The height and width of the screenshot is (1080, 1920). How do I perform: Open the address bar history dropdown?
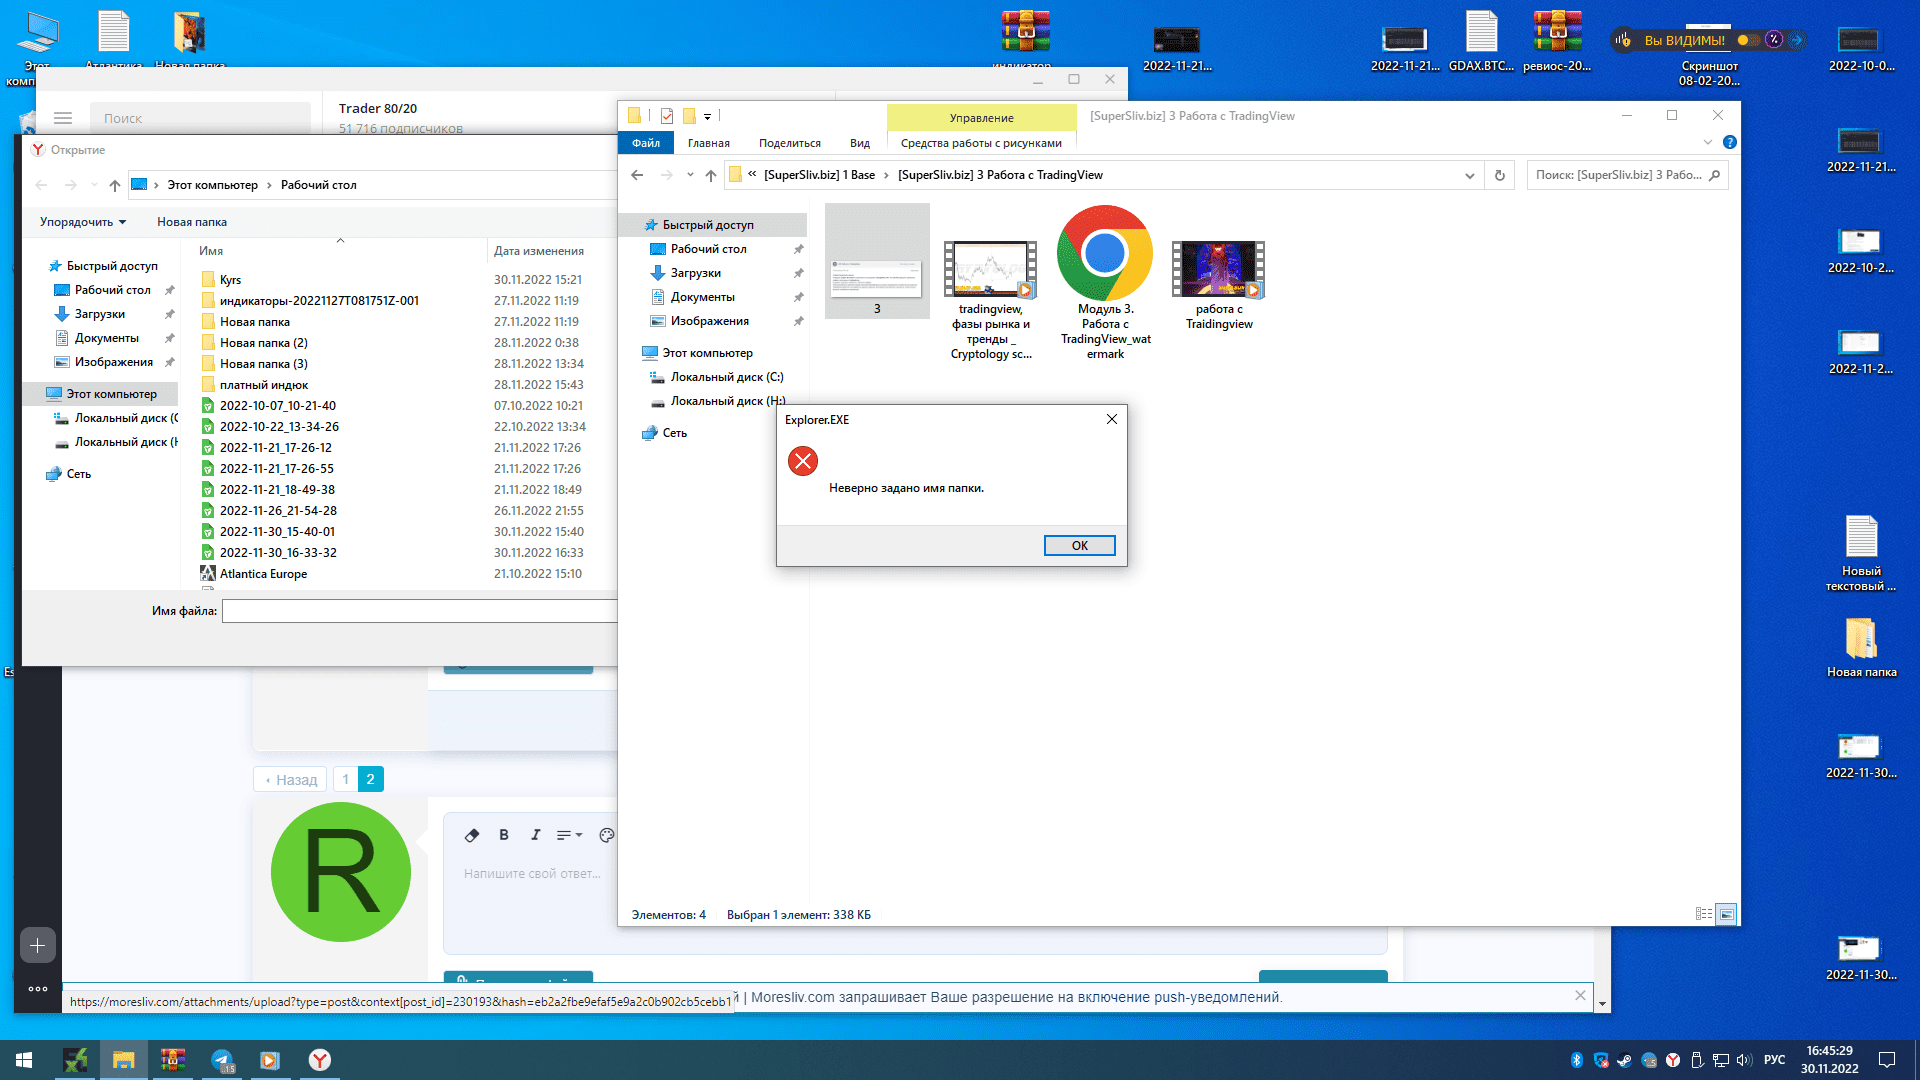click(1469, 175)
